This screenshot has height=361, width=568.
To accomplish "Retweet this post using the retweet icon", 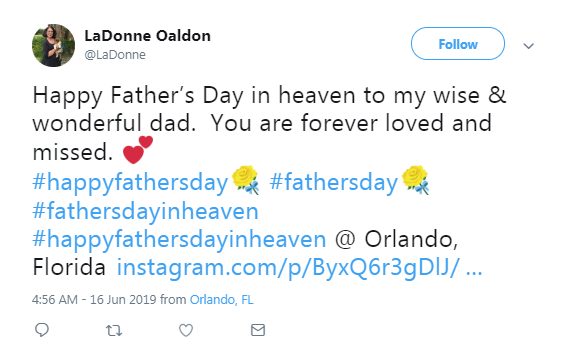I will pos(114,330).
